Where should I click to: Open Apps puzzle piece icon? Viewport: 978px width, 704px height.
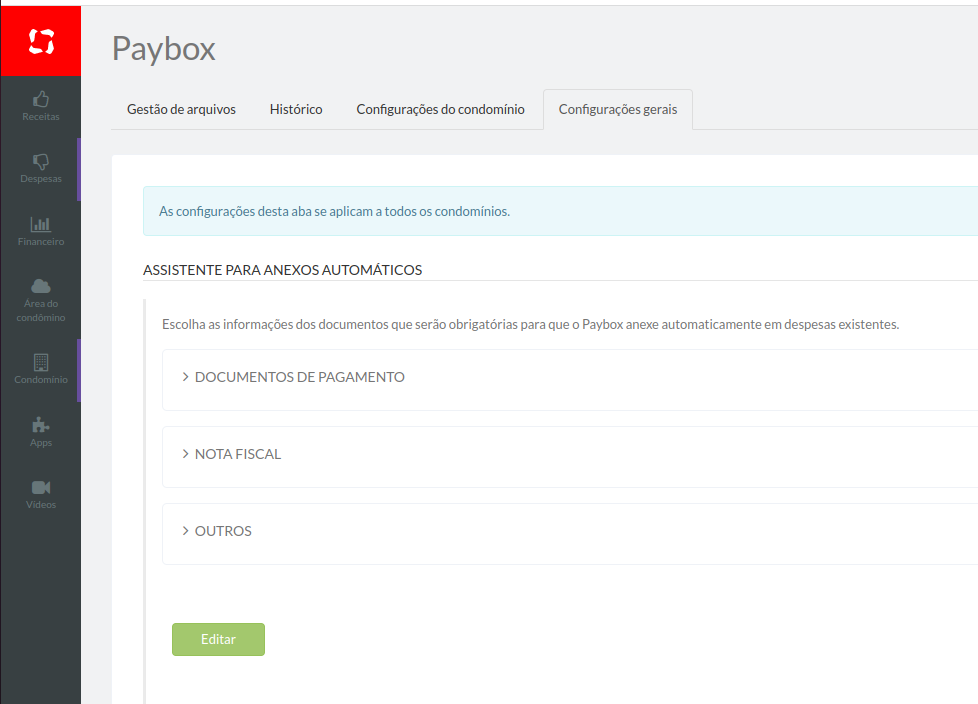pyautogui.click(x=41, y=425)
